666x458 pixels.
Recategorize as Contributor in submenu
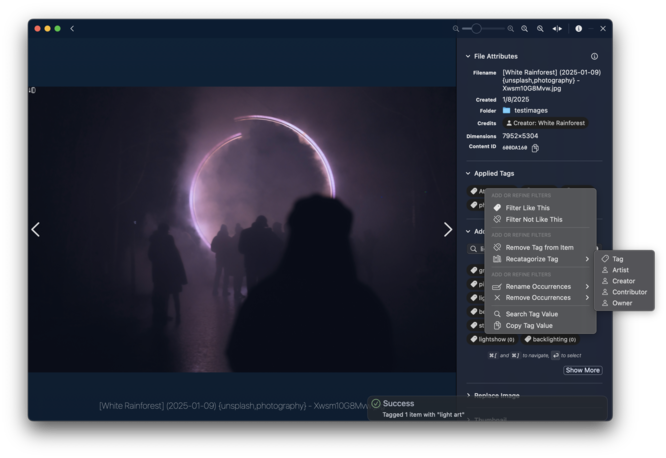(624, 292)
